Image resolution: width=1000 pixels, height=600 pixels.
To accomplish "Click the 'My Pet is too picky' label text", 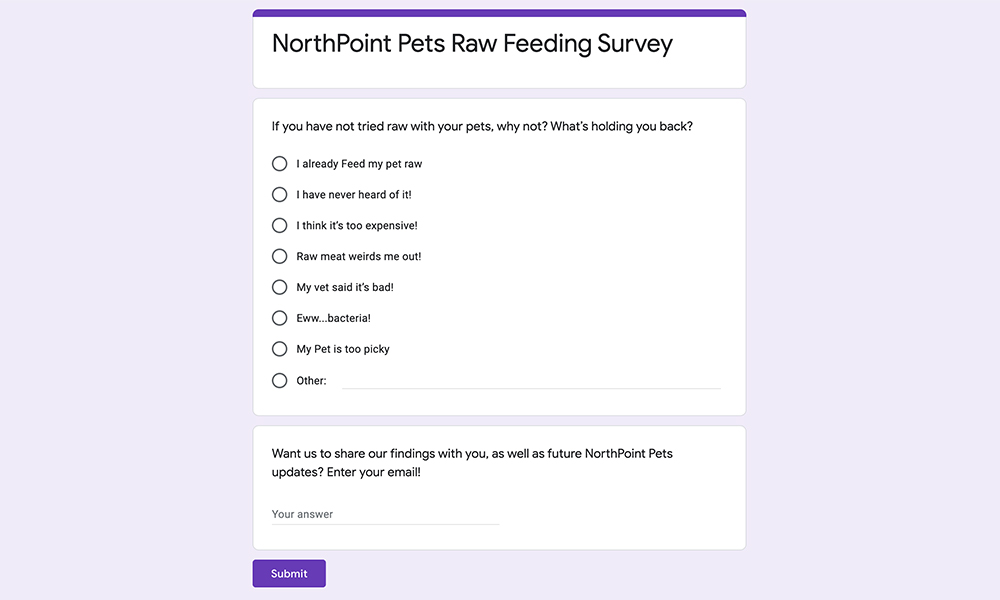I will tap(342, 349).
